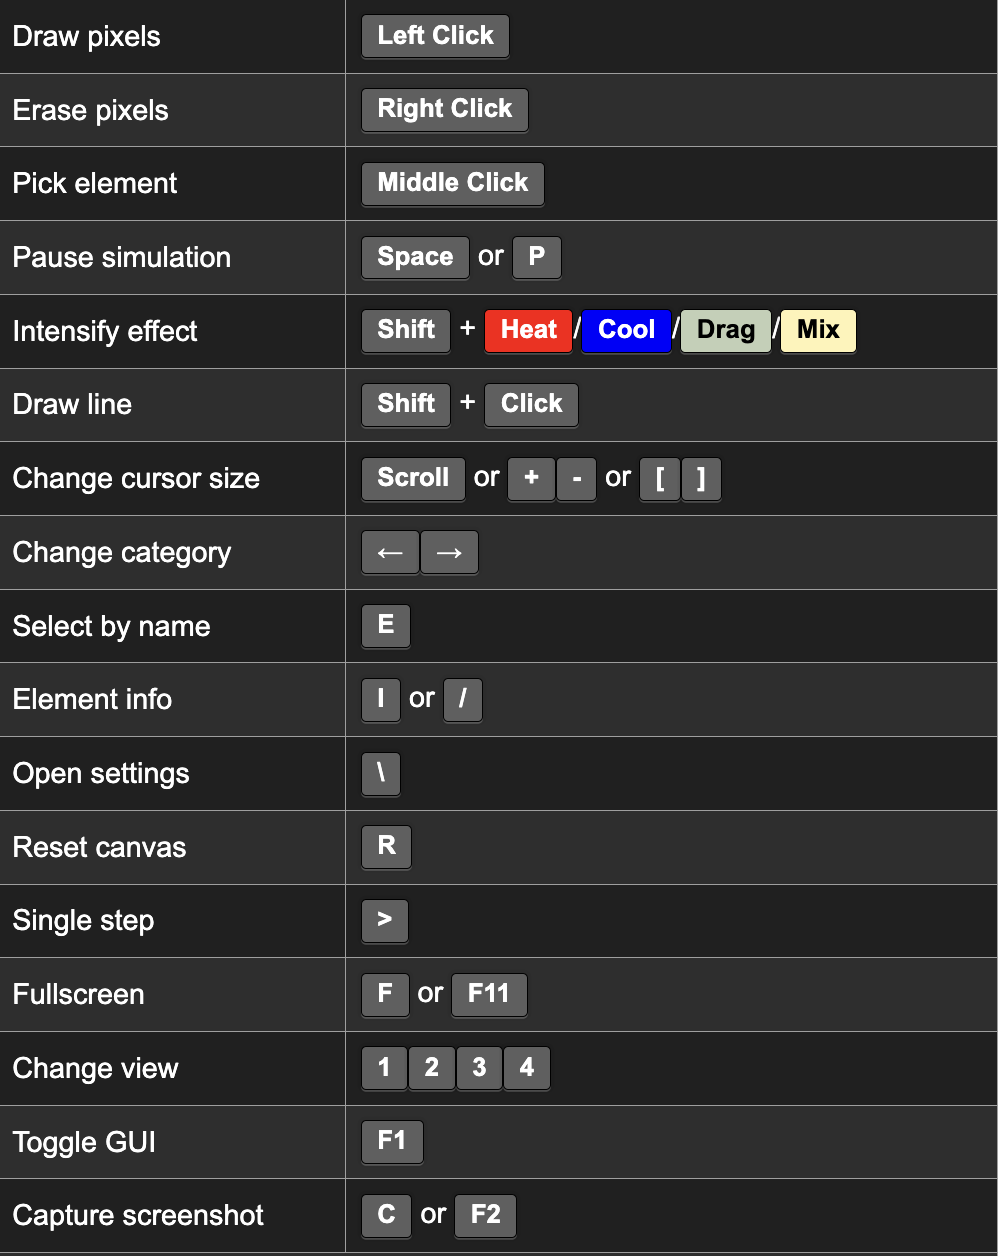This screenshot has width=998, height=1256.
Task: Click the greater-than single step key
Action: pyautogui.click(x=385, y=920)
